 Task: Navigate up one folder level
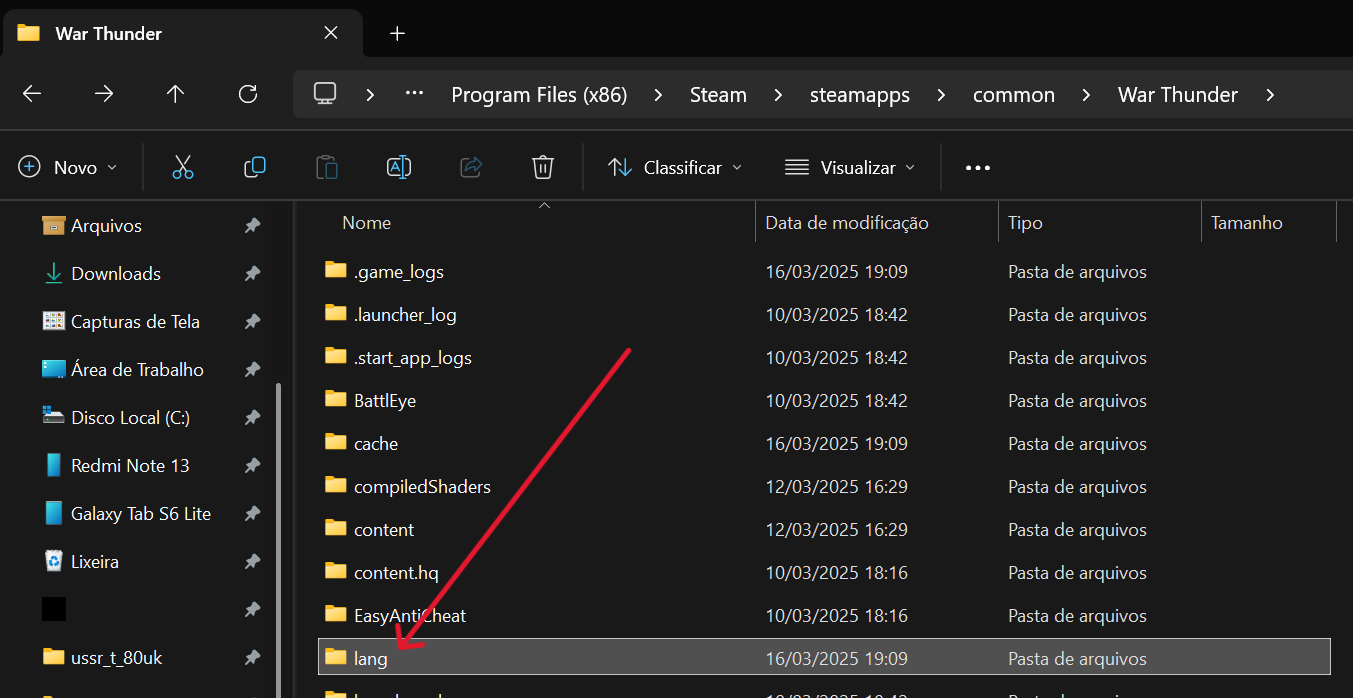(176, 94)
